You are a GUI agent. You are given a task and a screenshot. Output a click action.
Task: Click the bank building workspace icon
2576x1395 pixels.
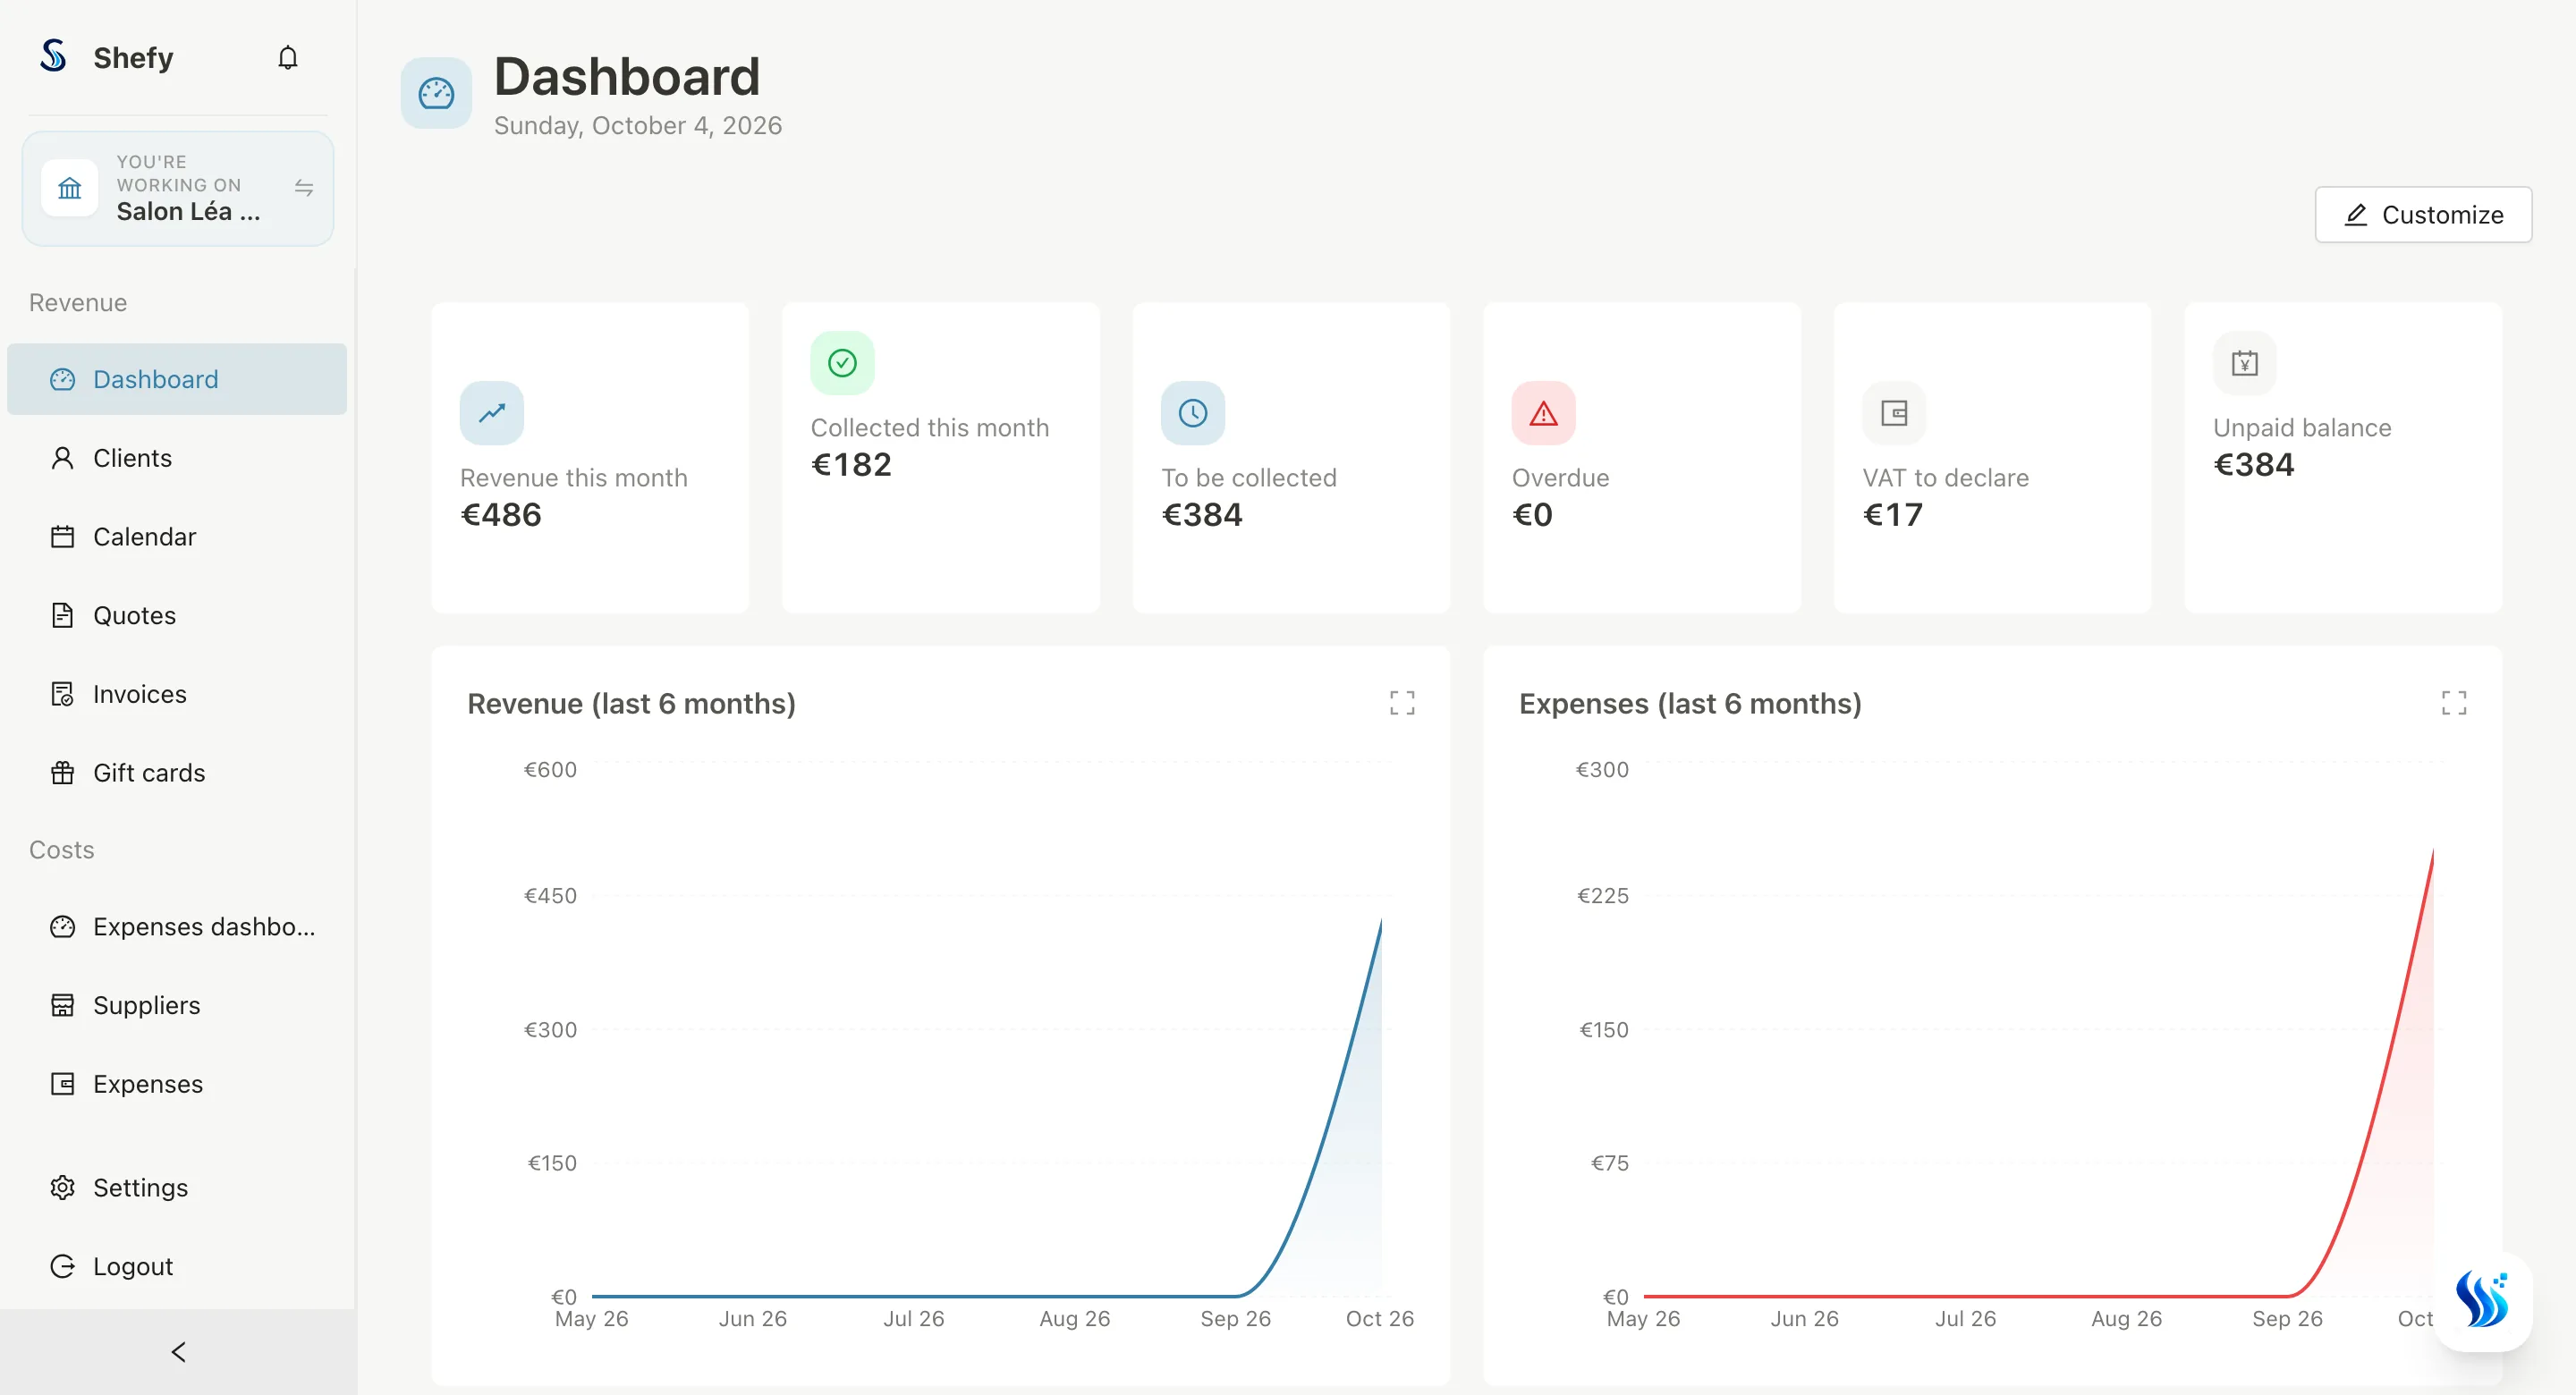point(70,188)
